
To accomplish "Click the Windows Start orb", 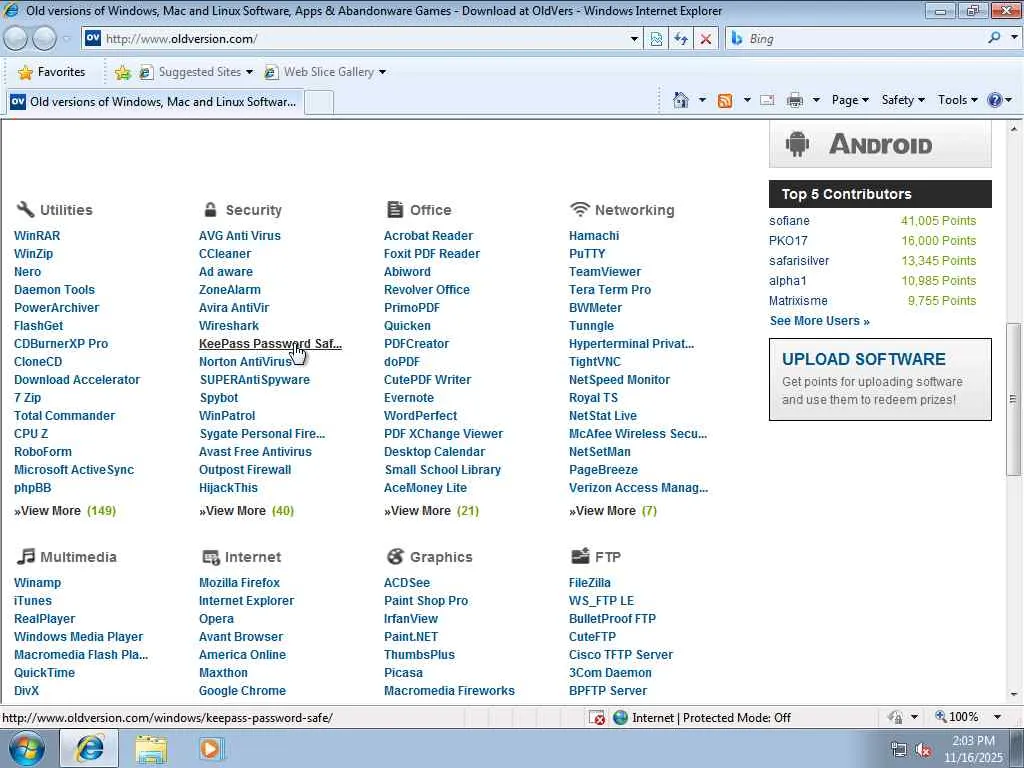I will click(x=27, y=748).
